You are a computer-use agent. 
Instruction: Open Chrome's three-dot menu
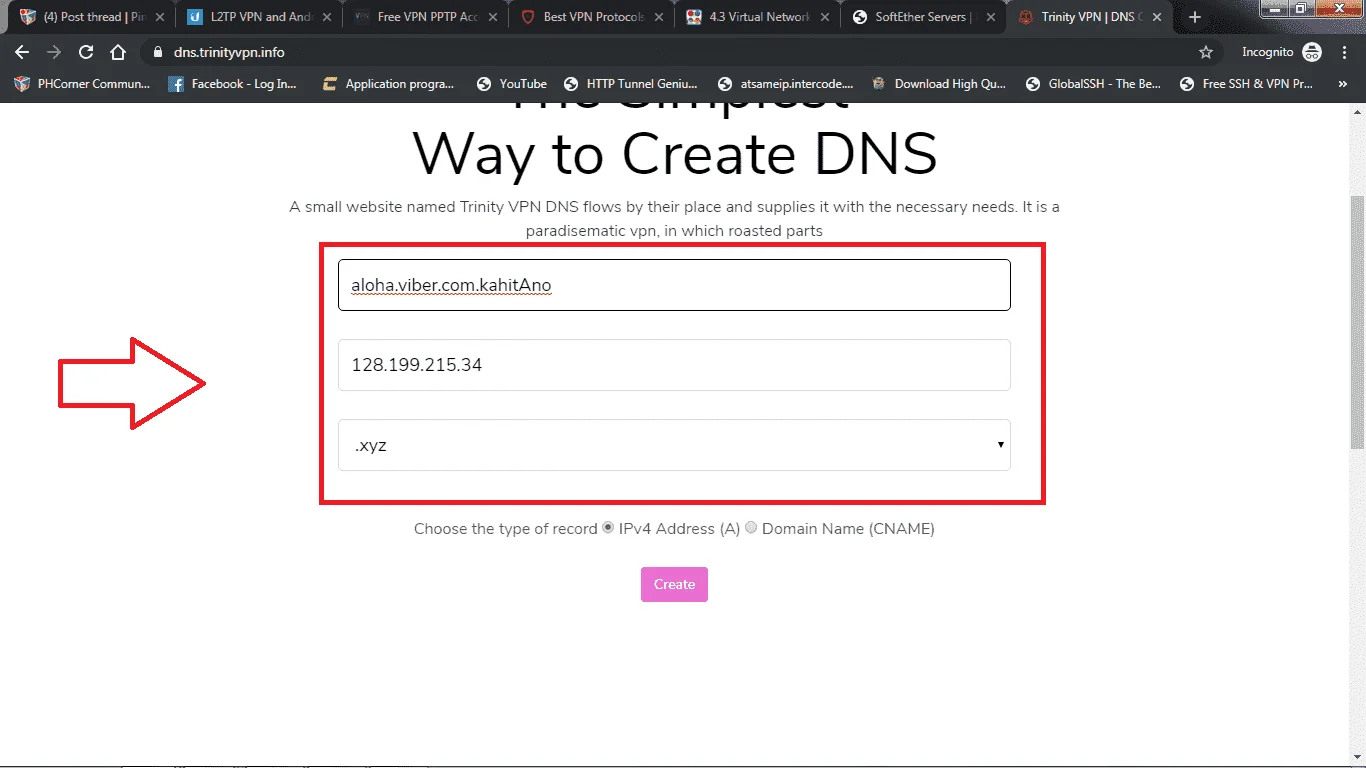click(x=1346, y=52)
